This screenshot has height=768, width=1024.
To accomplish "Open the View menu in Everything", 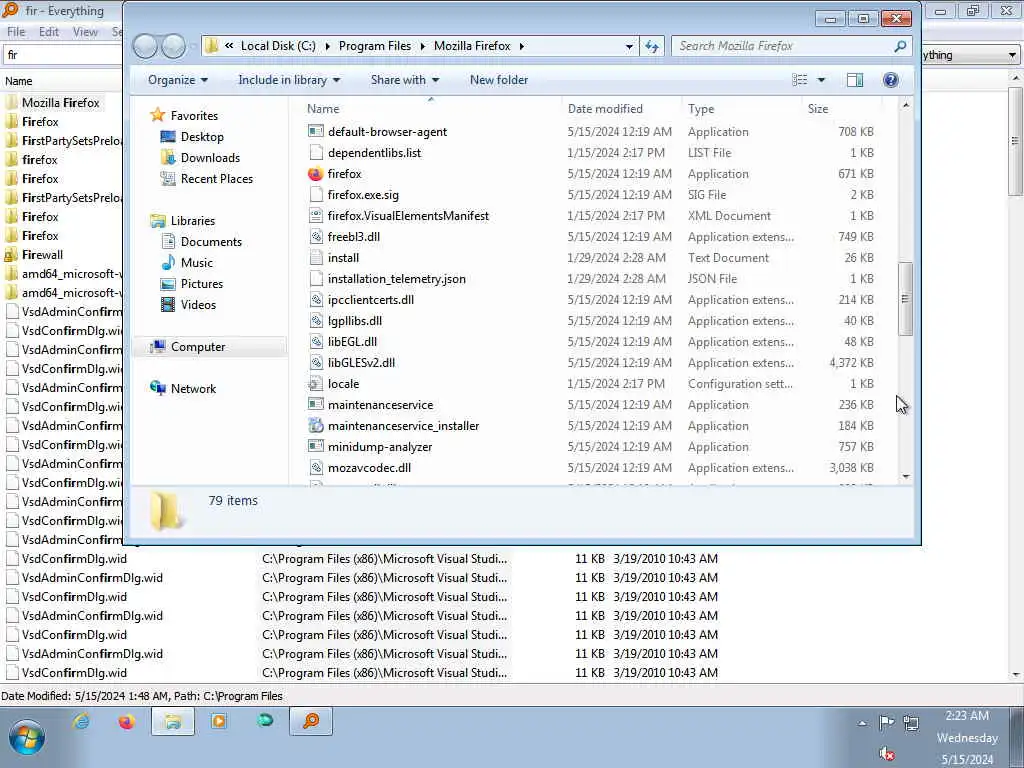I will click(x=85, y=32).
